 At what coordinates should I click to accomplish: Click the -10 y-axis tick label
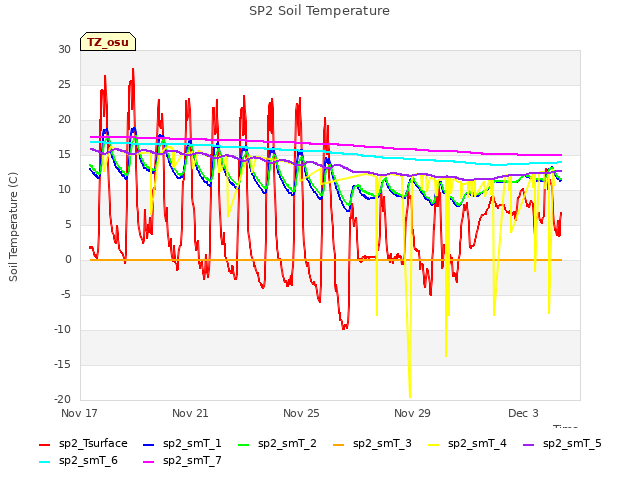pos(63,330)
